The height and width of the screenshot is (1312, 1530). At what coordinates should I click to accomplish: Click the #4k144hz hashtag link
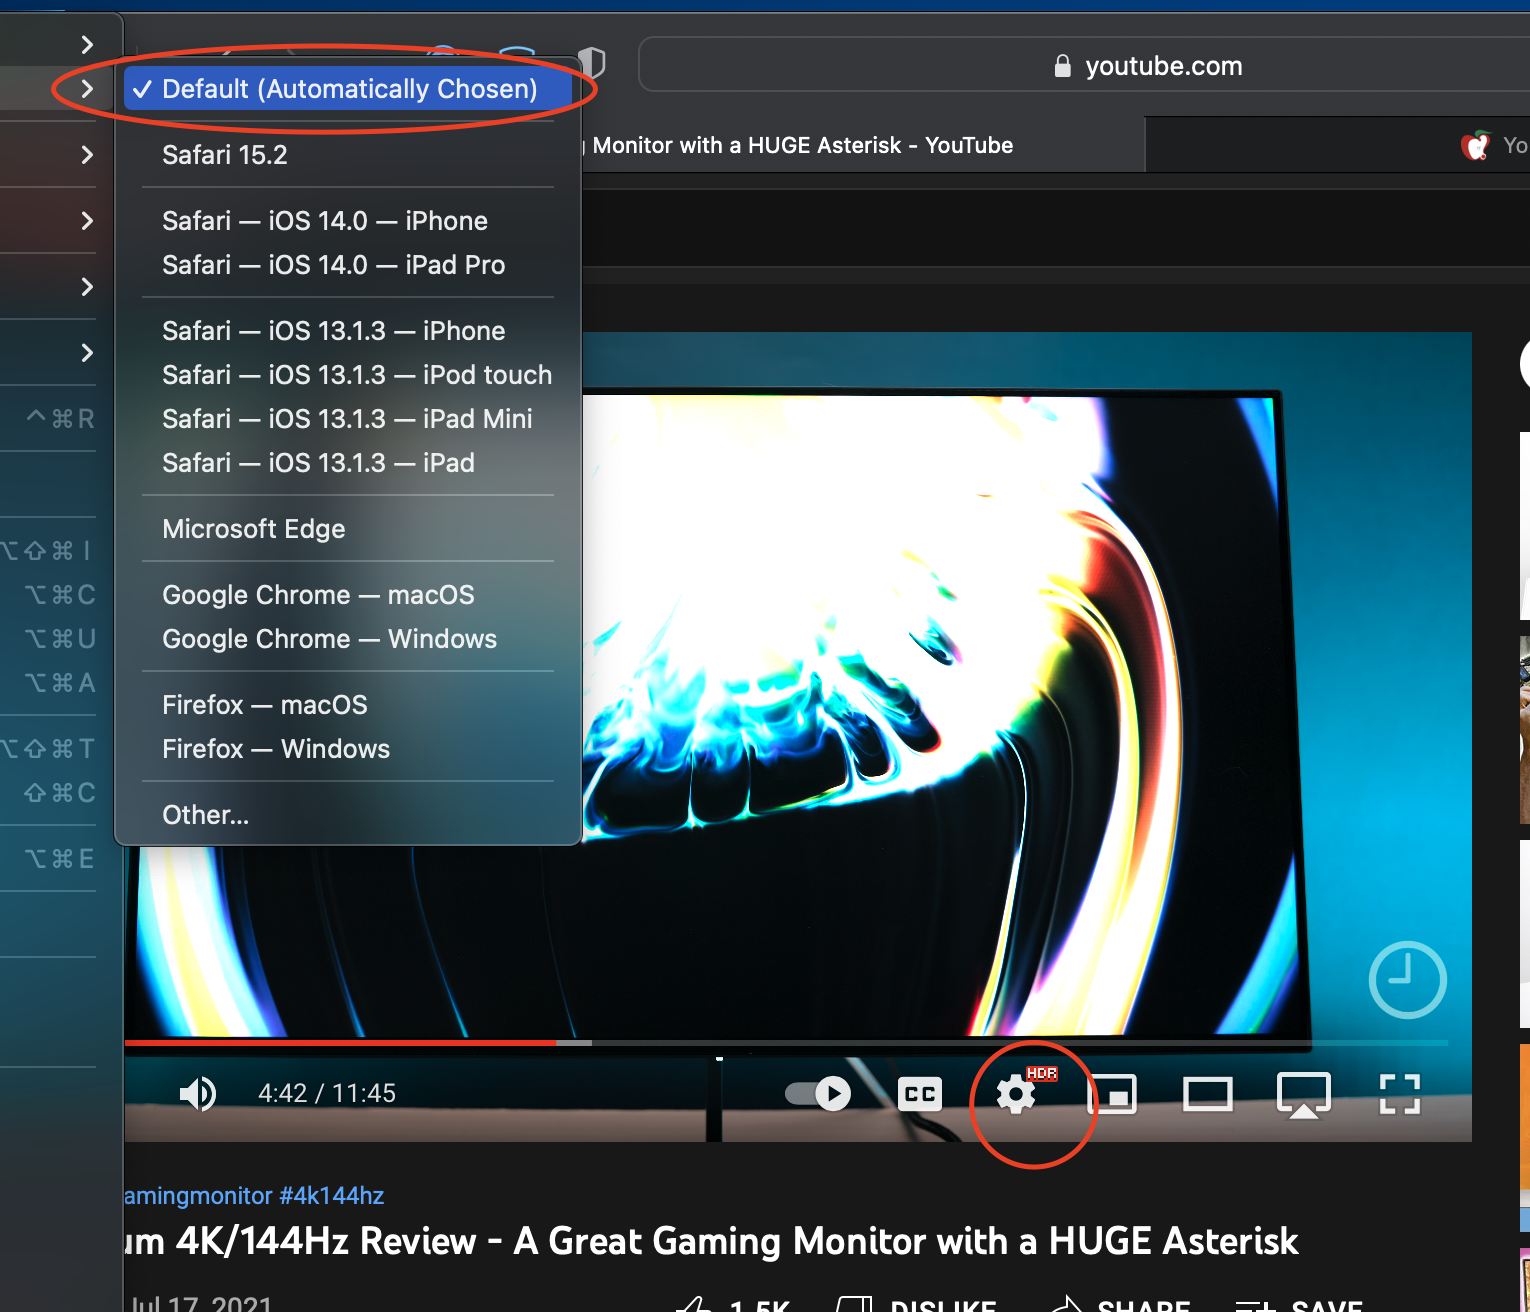(331, 1196)
